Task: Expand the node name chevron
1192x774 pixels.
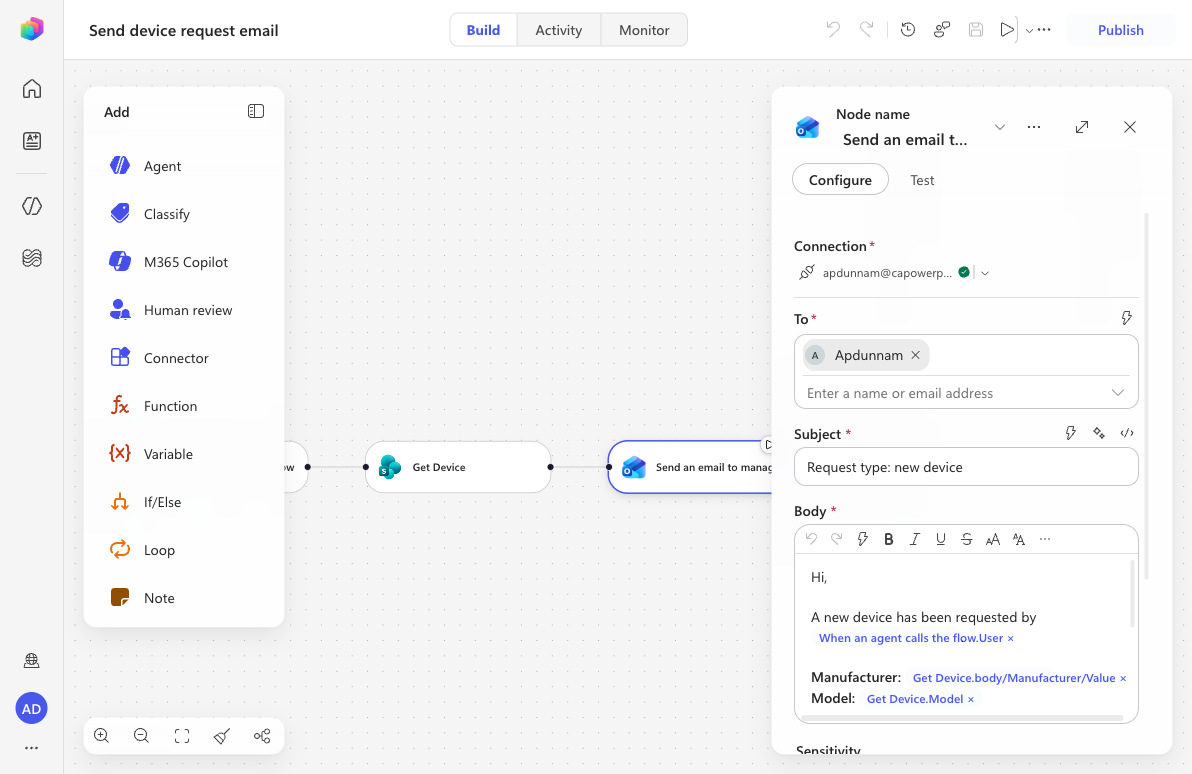Action: [1000, 127]
